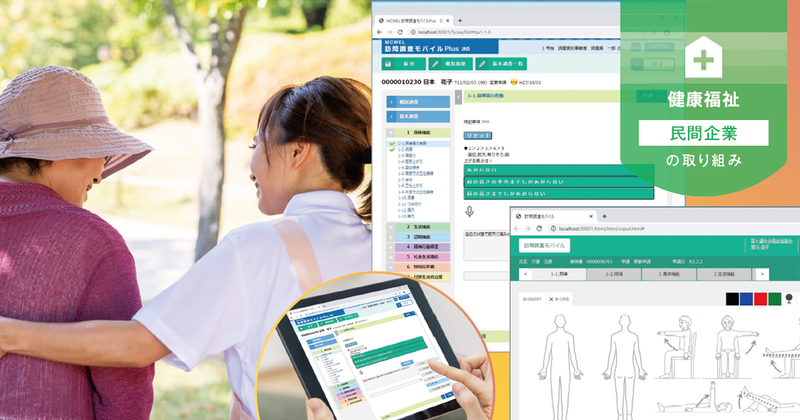Choose answer 肩の高さの半分までしかあがらない
The width and height of the screenshot is (800, 420).
pyautogui.click(x=559, y=182)
